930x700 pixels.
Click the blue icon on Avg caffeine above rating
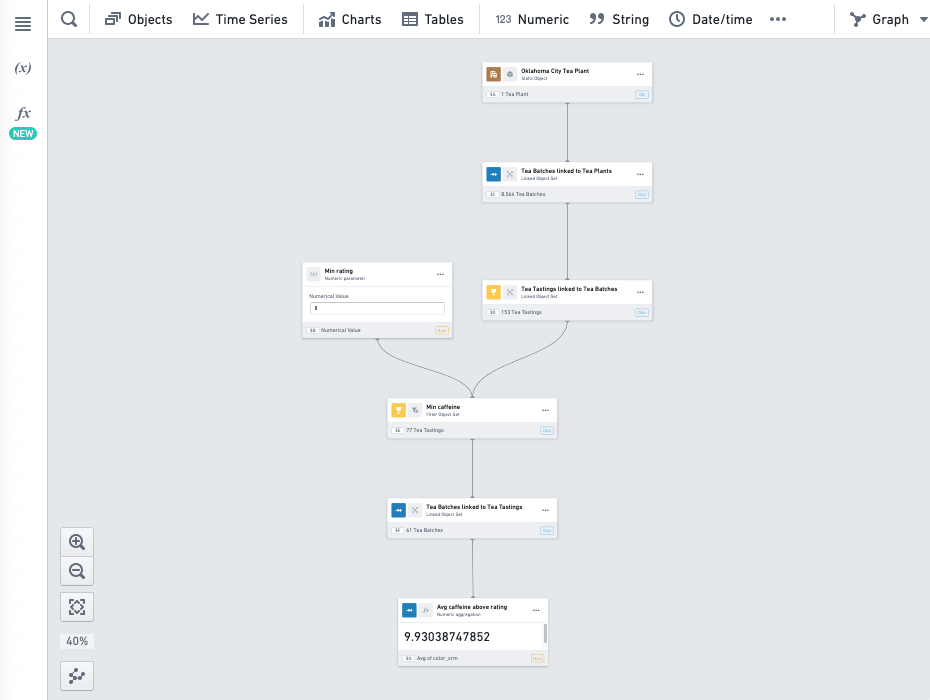pos(409,610)
